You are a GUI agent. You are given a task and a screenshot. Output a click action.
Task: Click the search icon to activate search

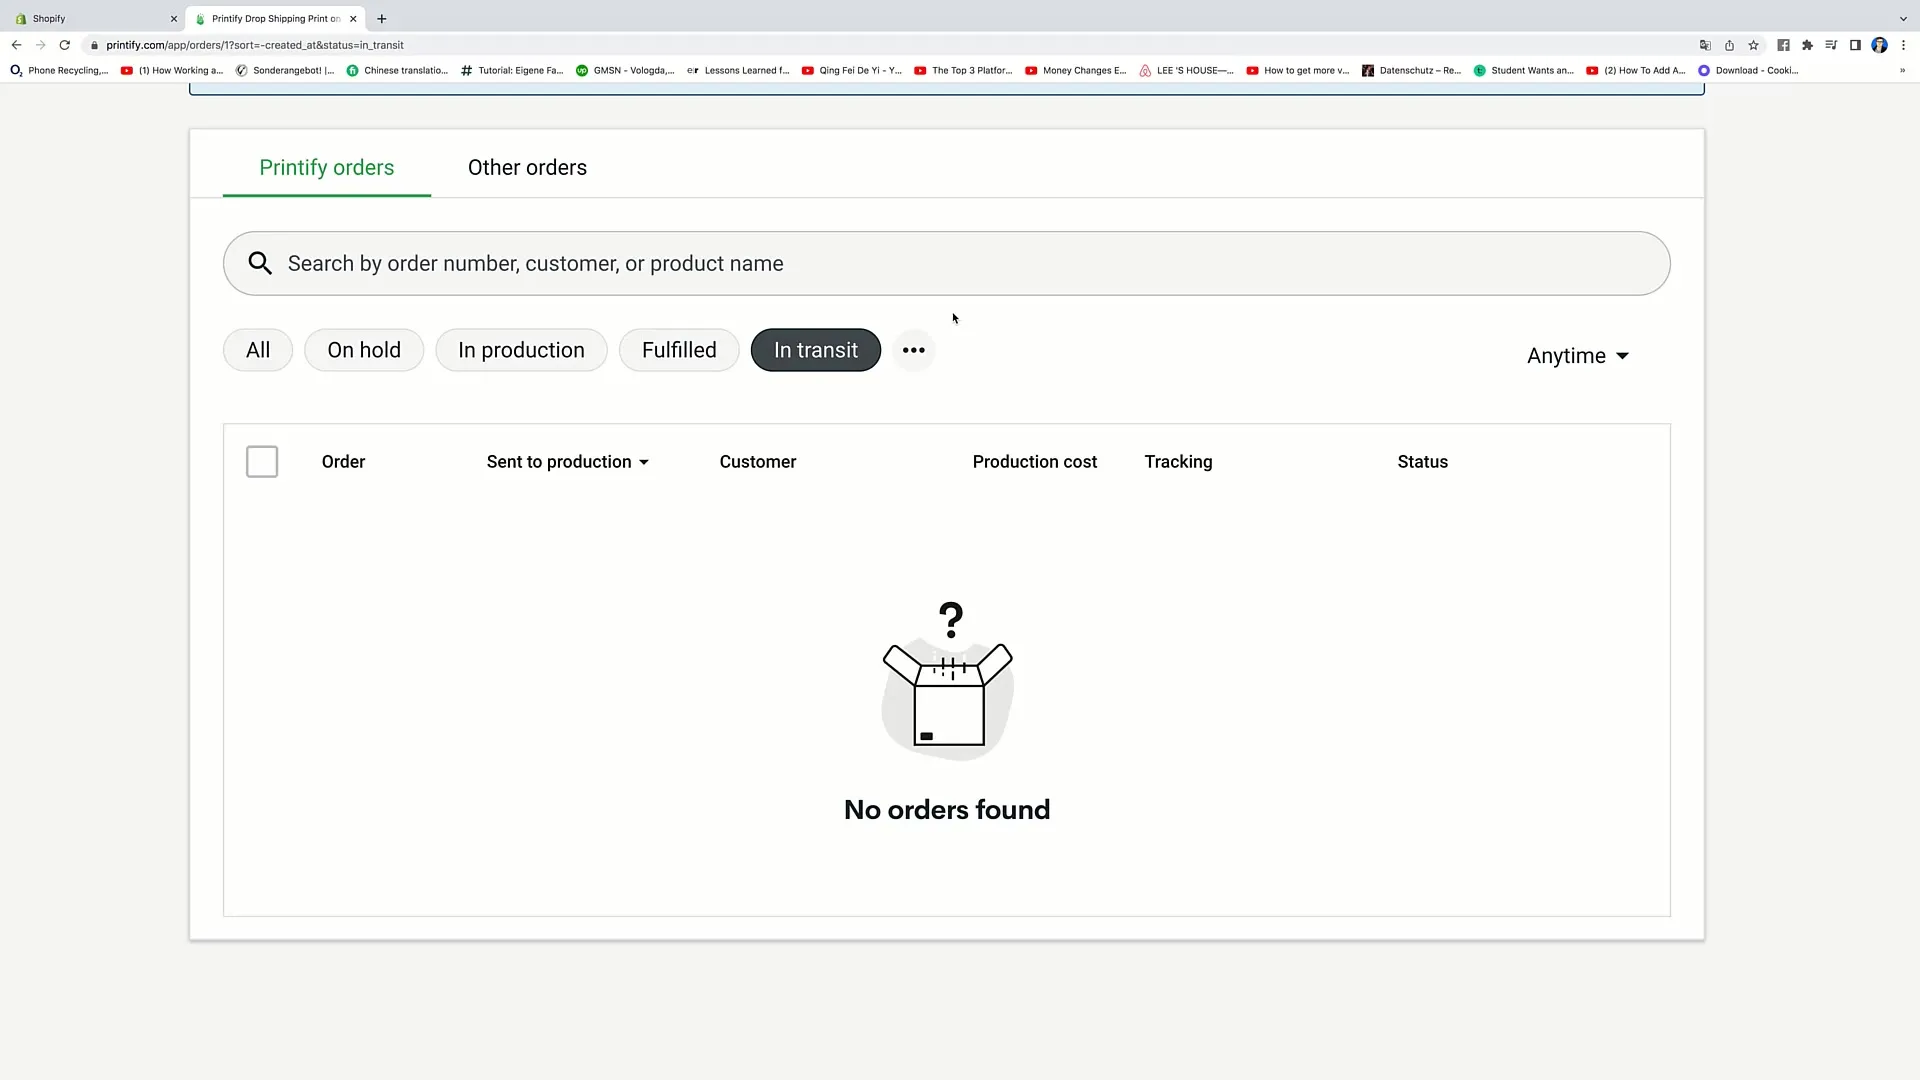261,264
